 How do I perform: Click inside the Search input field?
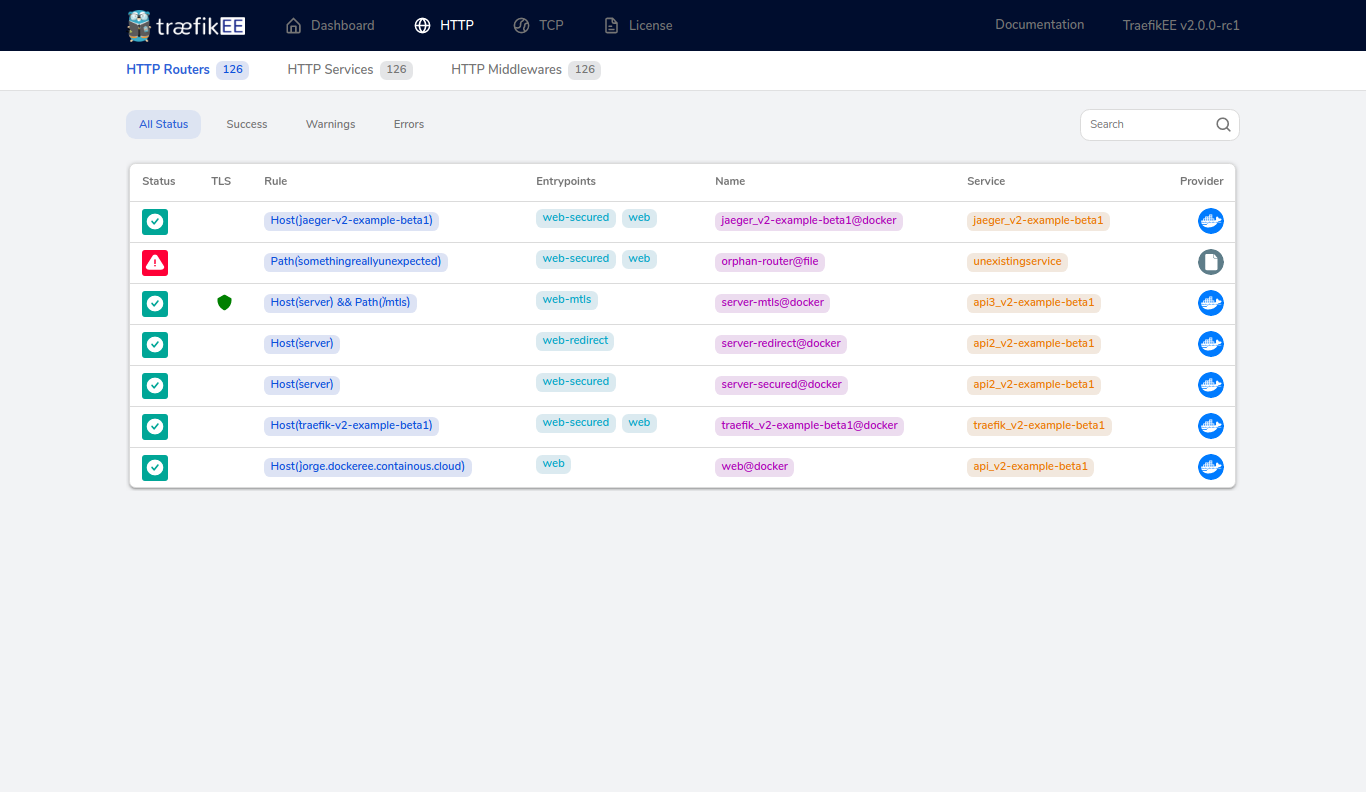(x=1145, y=125)
